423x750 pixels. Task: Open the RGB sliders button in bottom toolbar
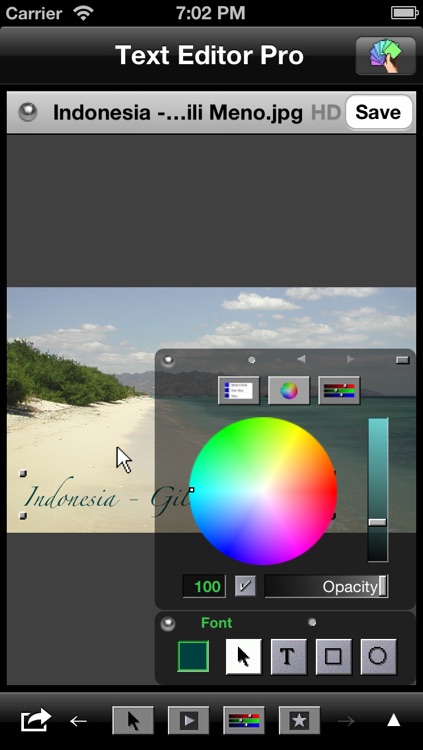coord(244,720)
